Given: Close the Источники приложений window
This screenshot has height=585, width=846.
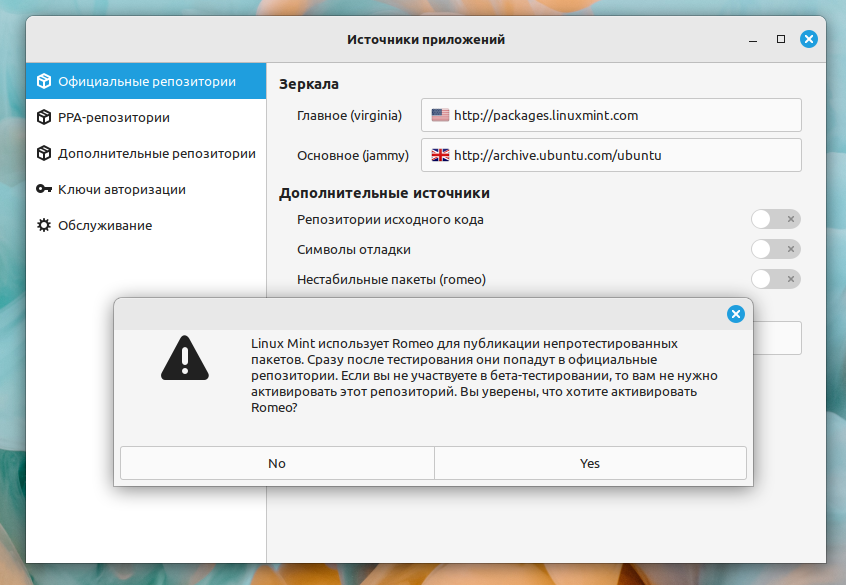Looking at the screenshot, I should click(x=808, y=39).
